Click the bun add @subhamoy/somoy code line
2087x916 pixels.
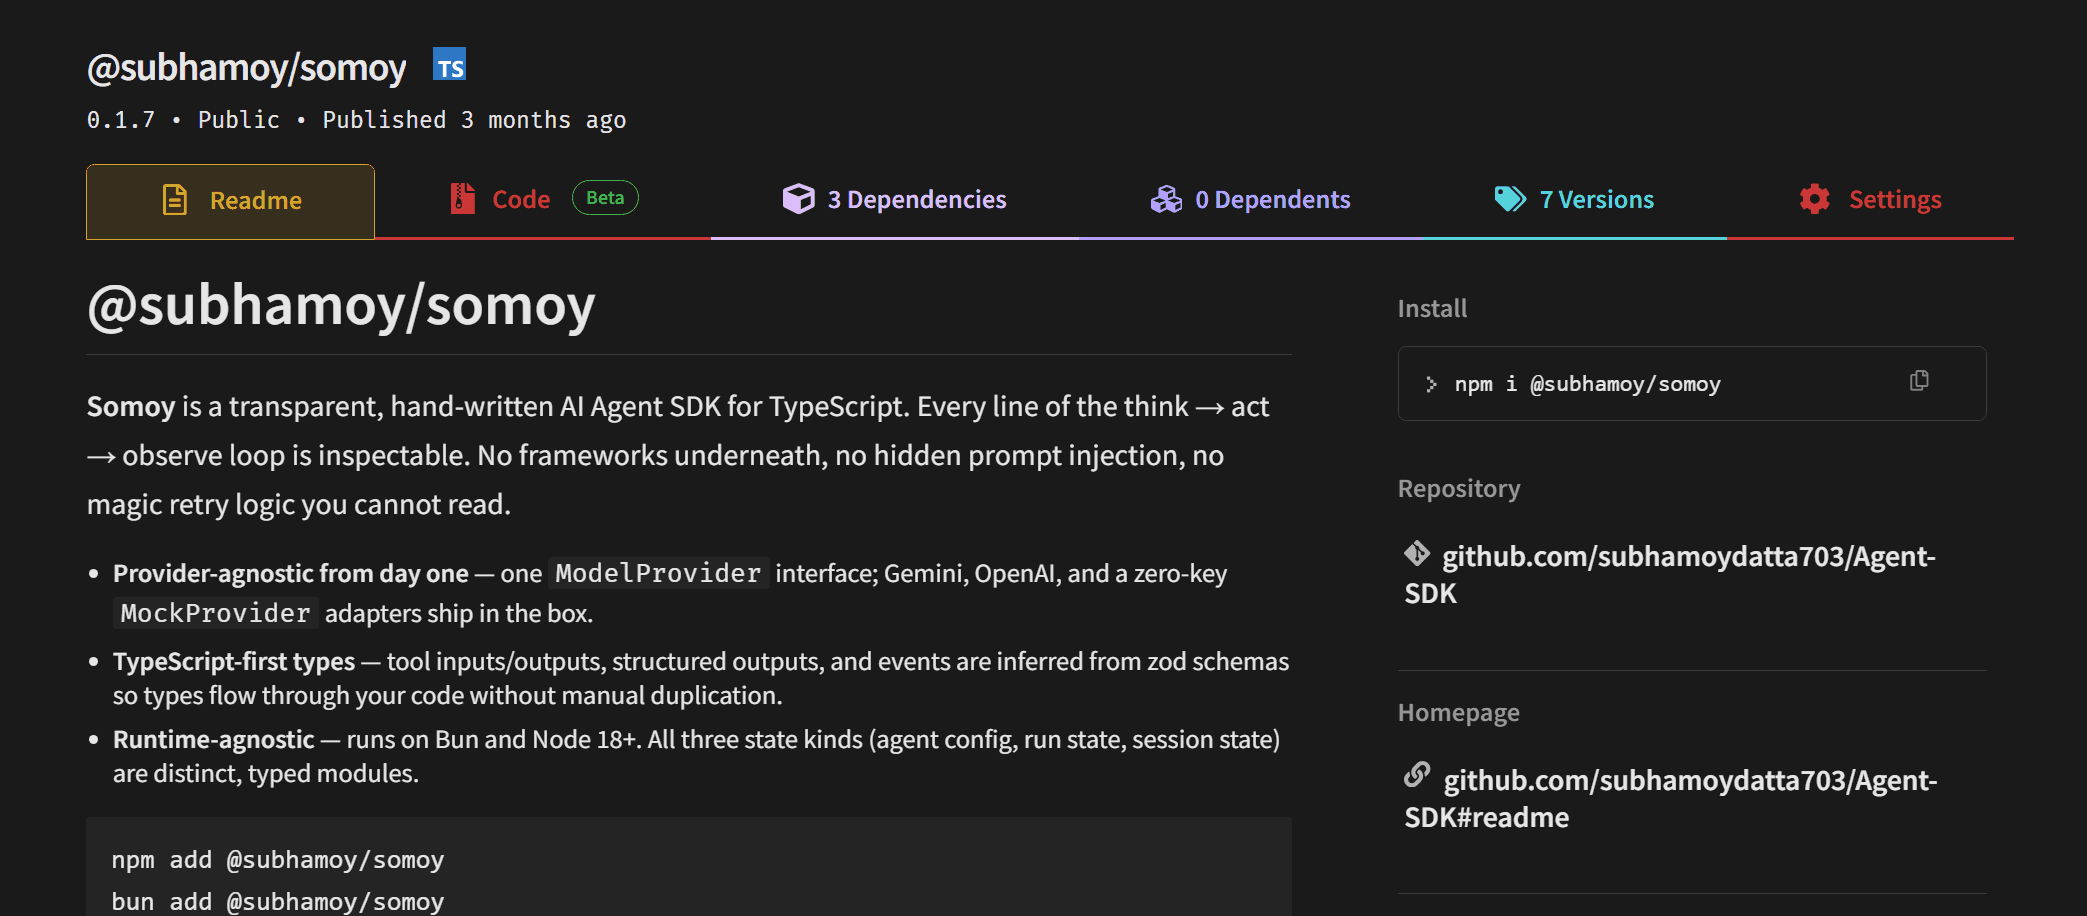[277, 902]
